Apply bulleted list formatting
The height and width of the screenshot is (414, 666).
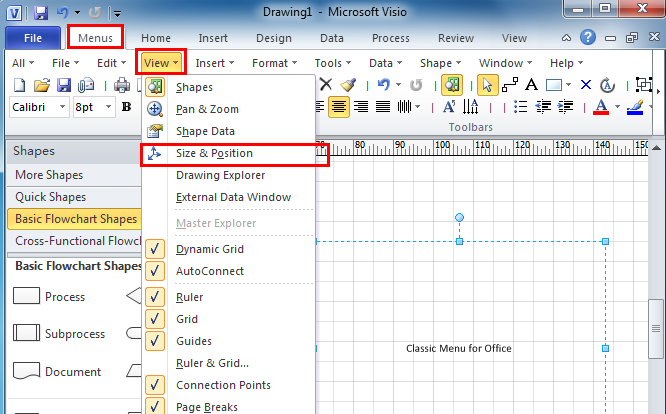(x=520, y=107)
